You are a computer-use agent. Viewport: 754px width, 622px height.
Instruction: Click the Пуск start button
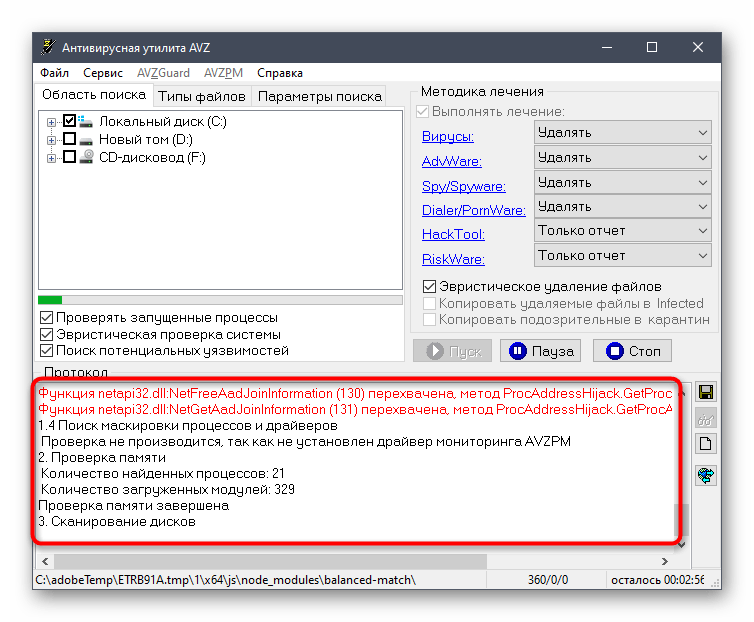point(452,351)
